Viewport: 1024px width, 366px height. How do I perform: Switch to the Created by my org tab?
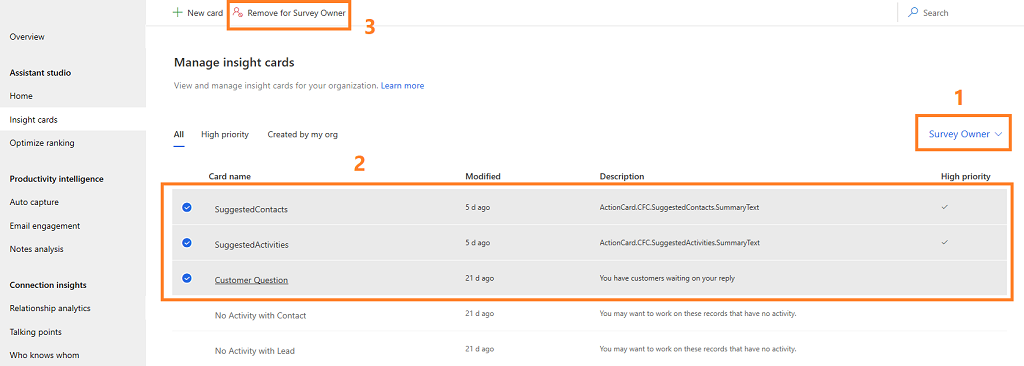tap(302, 135)
